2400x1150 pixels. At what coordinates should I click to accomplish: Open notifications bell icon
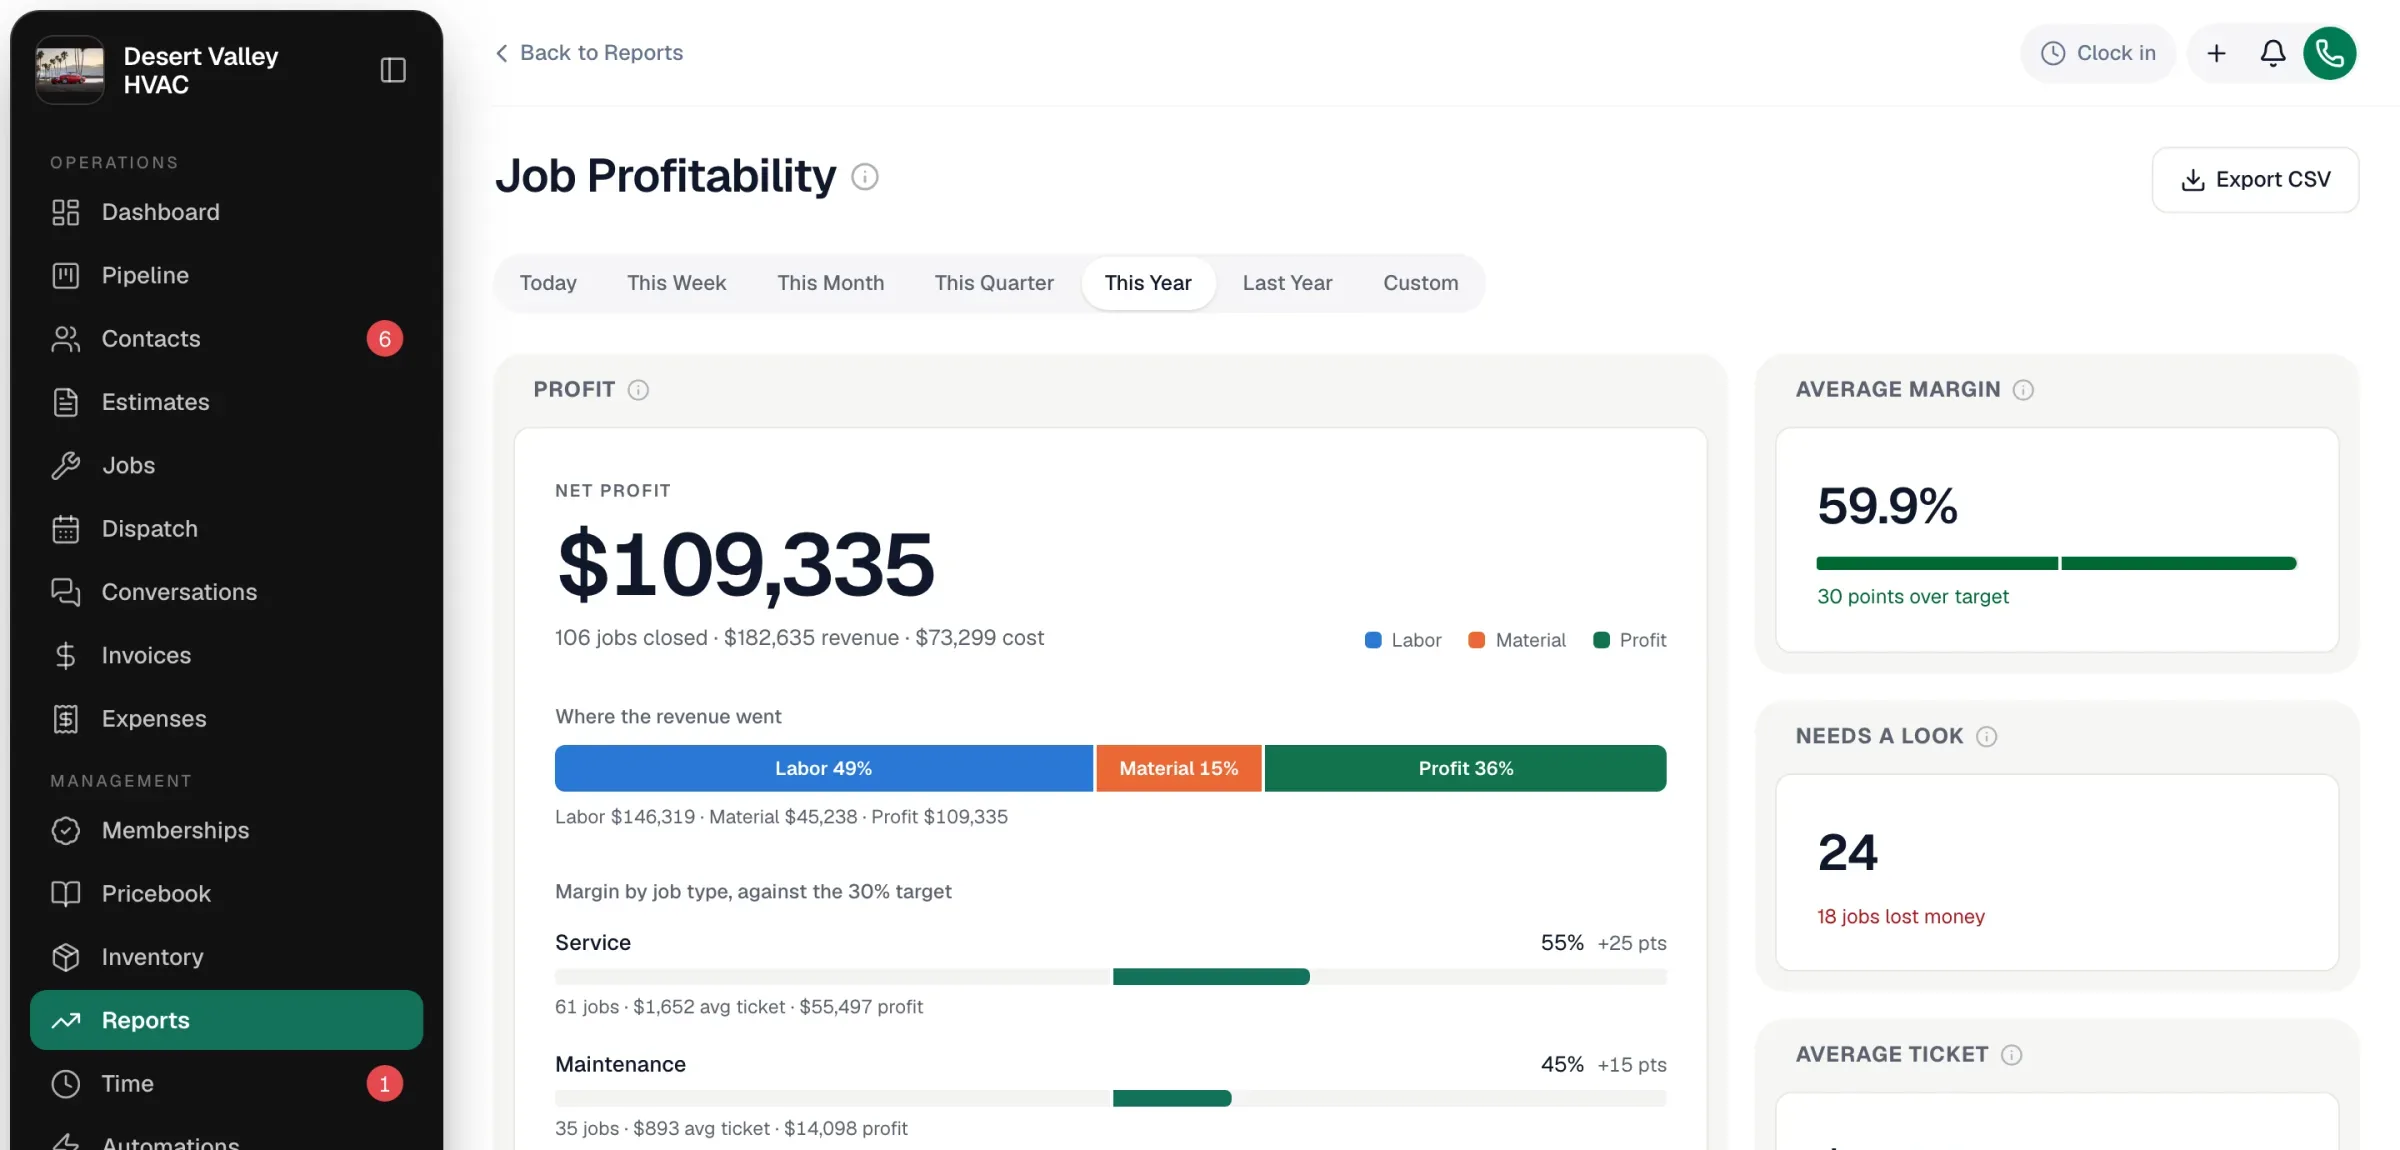click(x=2273, y=53)
